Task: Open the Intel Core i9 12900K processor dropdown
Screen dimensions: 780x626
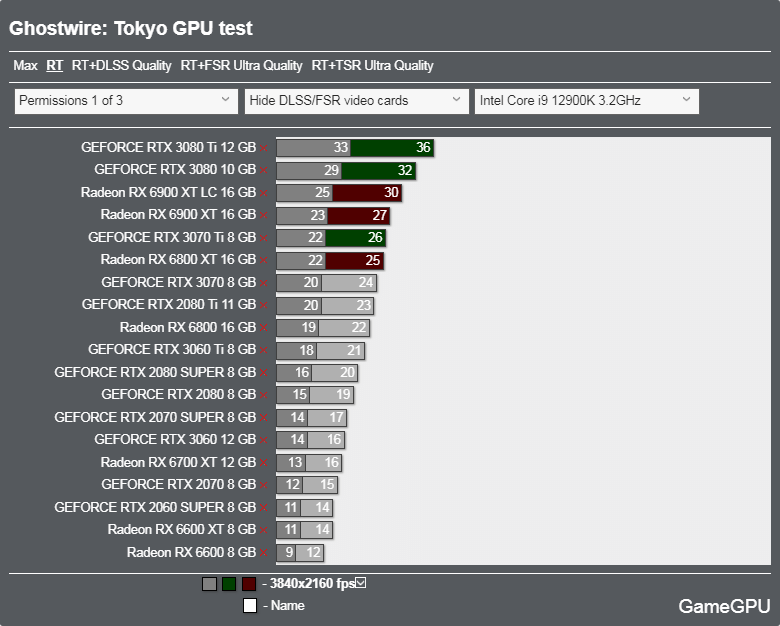Action: (586, 101)
